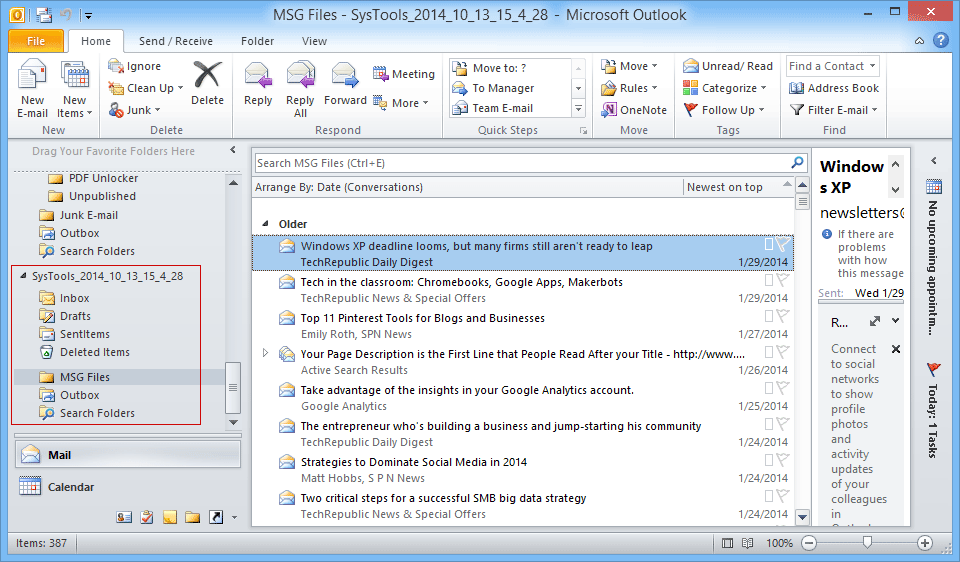Open the MSG Files folder
The width and height of the screenshot is (960, 562).
84,377
